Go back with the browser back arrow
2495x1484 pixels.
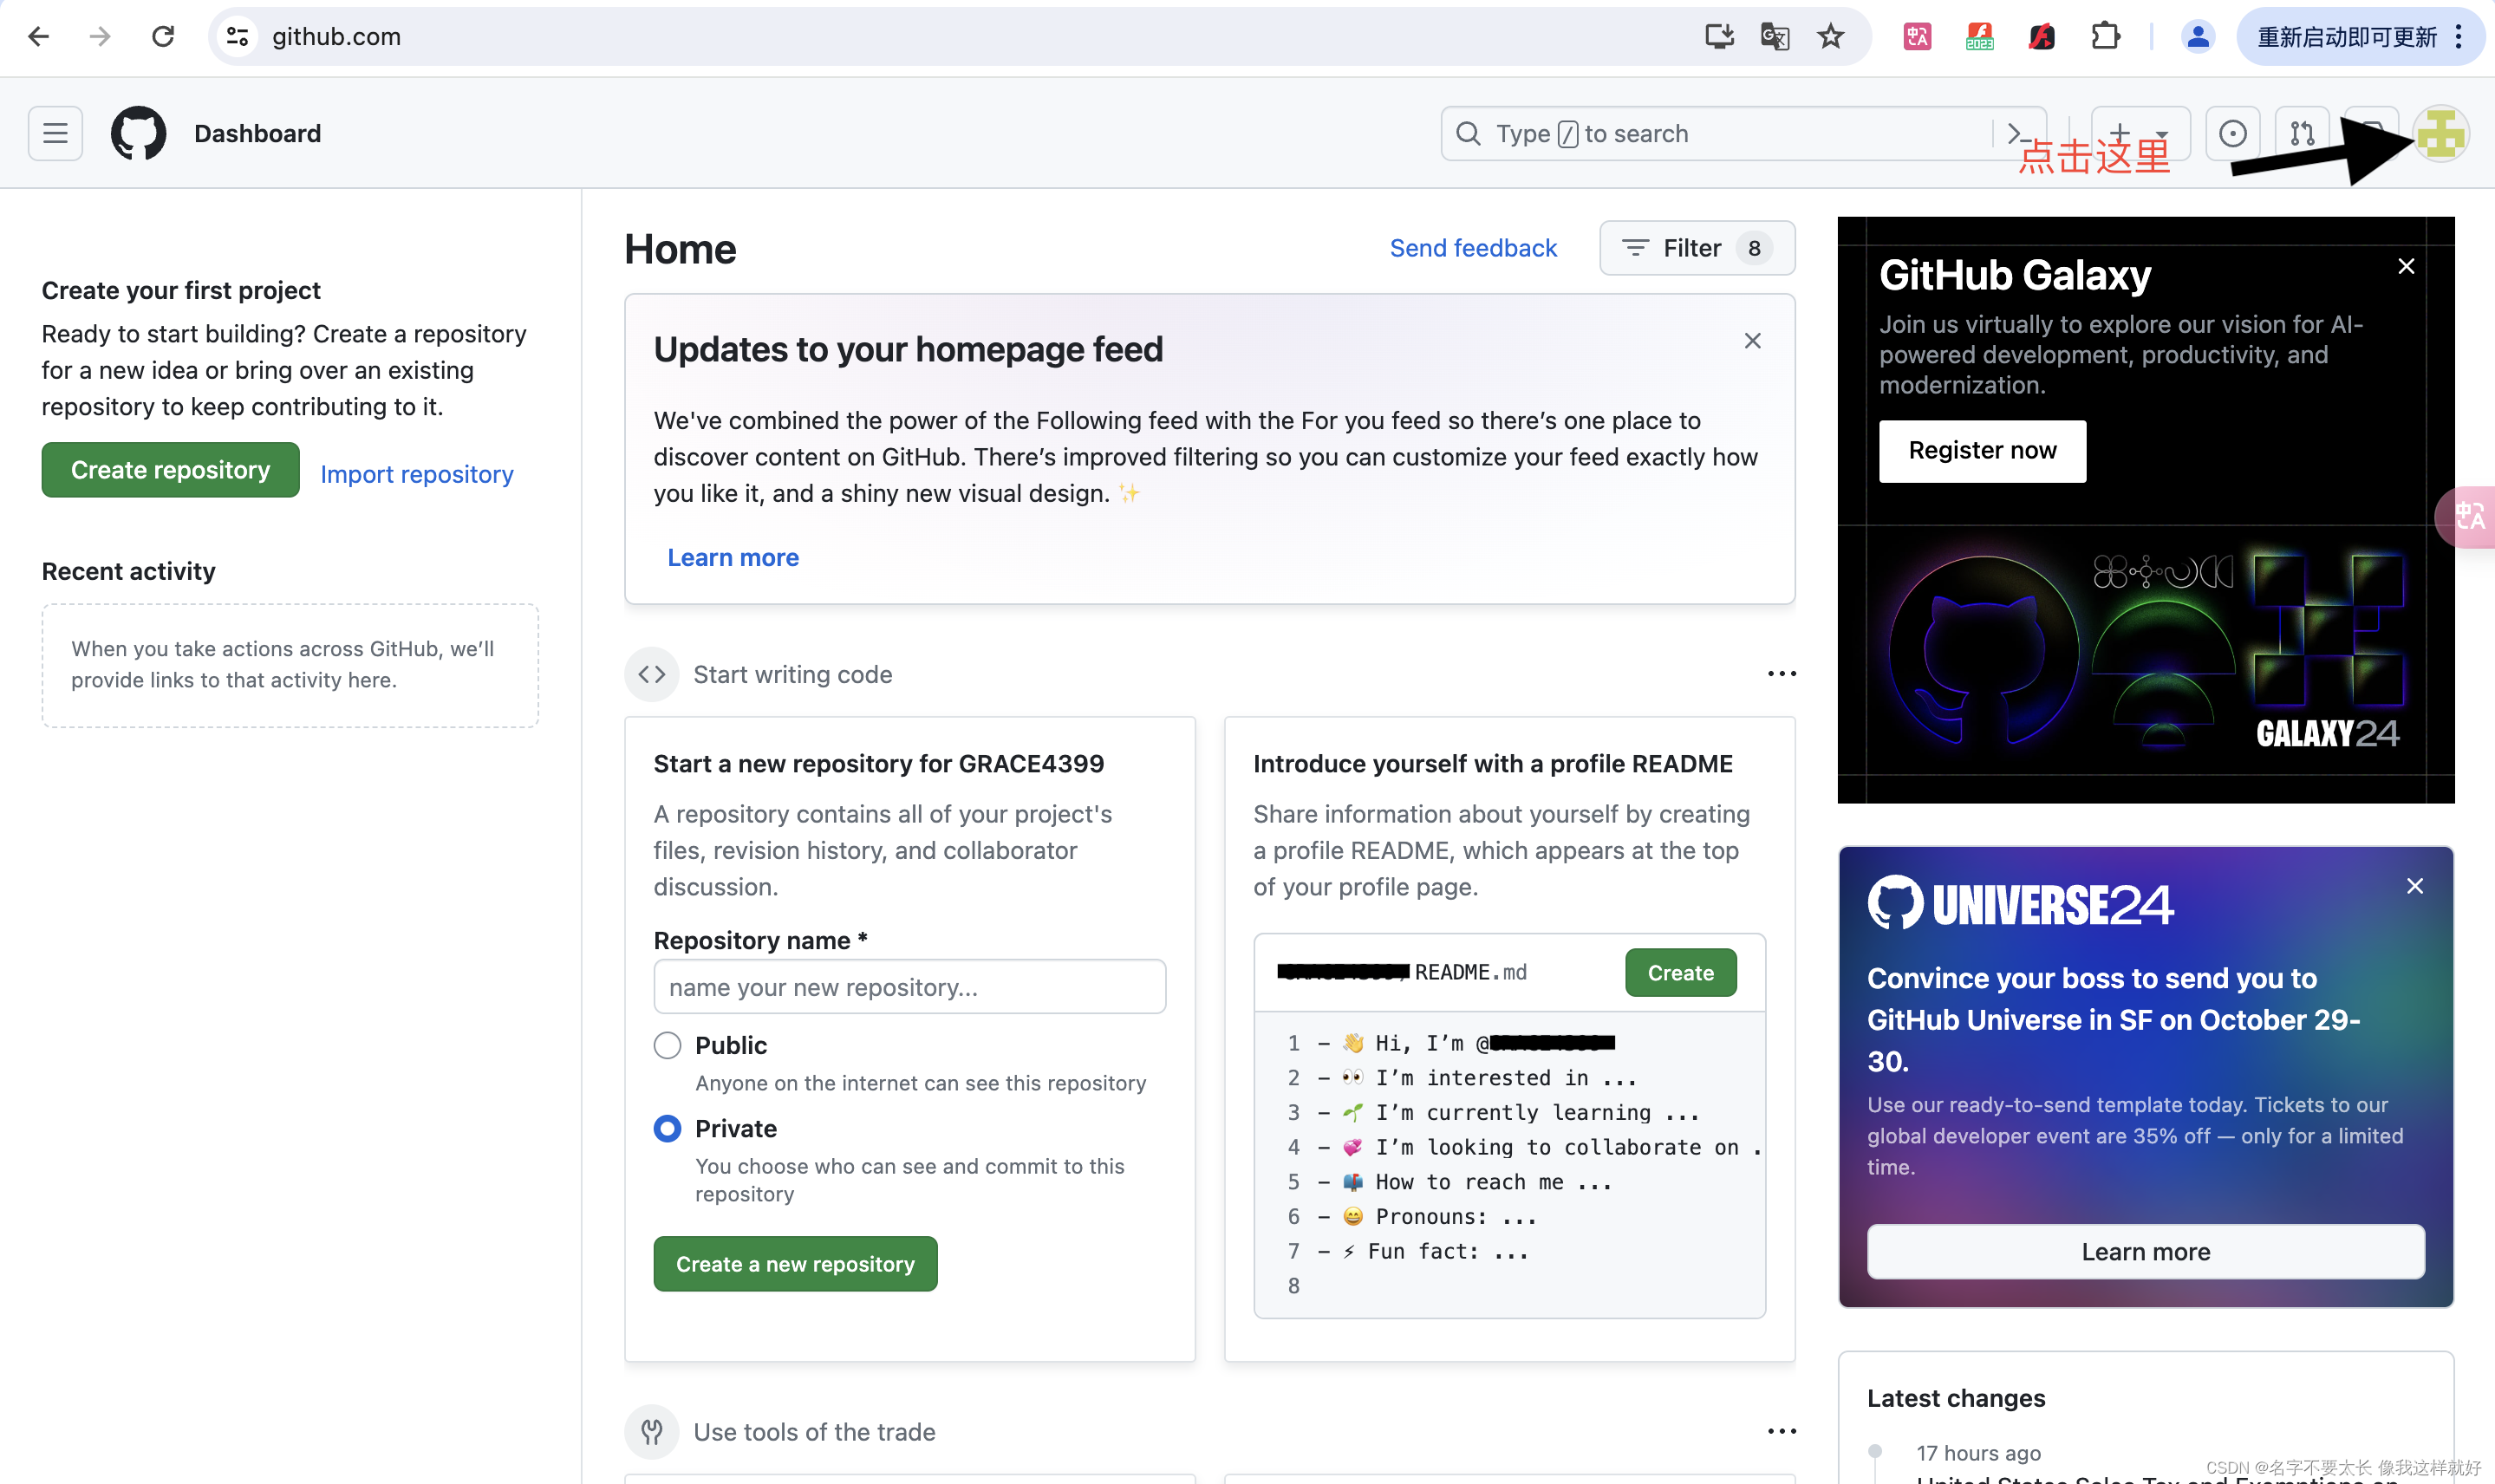38,37
